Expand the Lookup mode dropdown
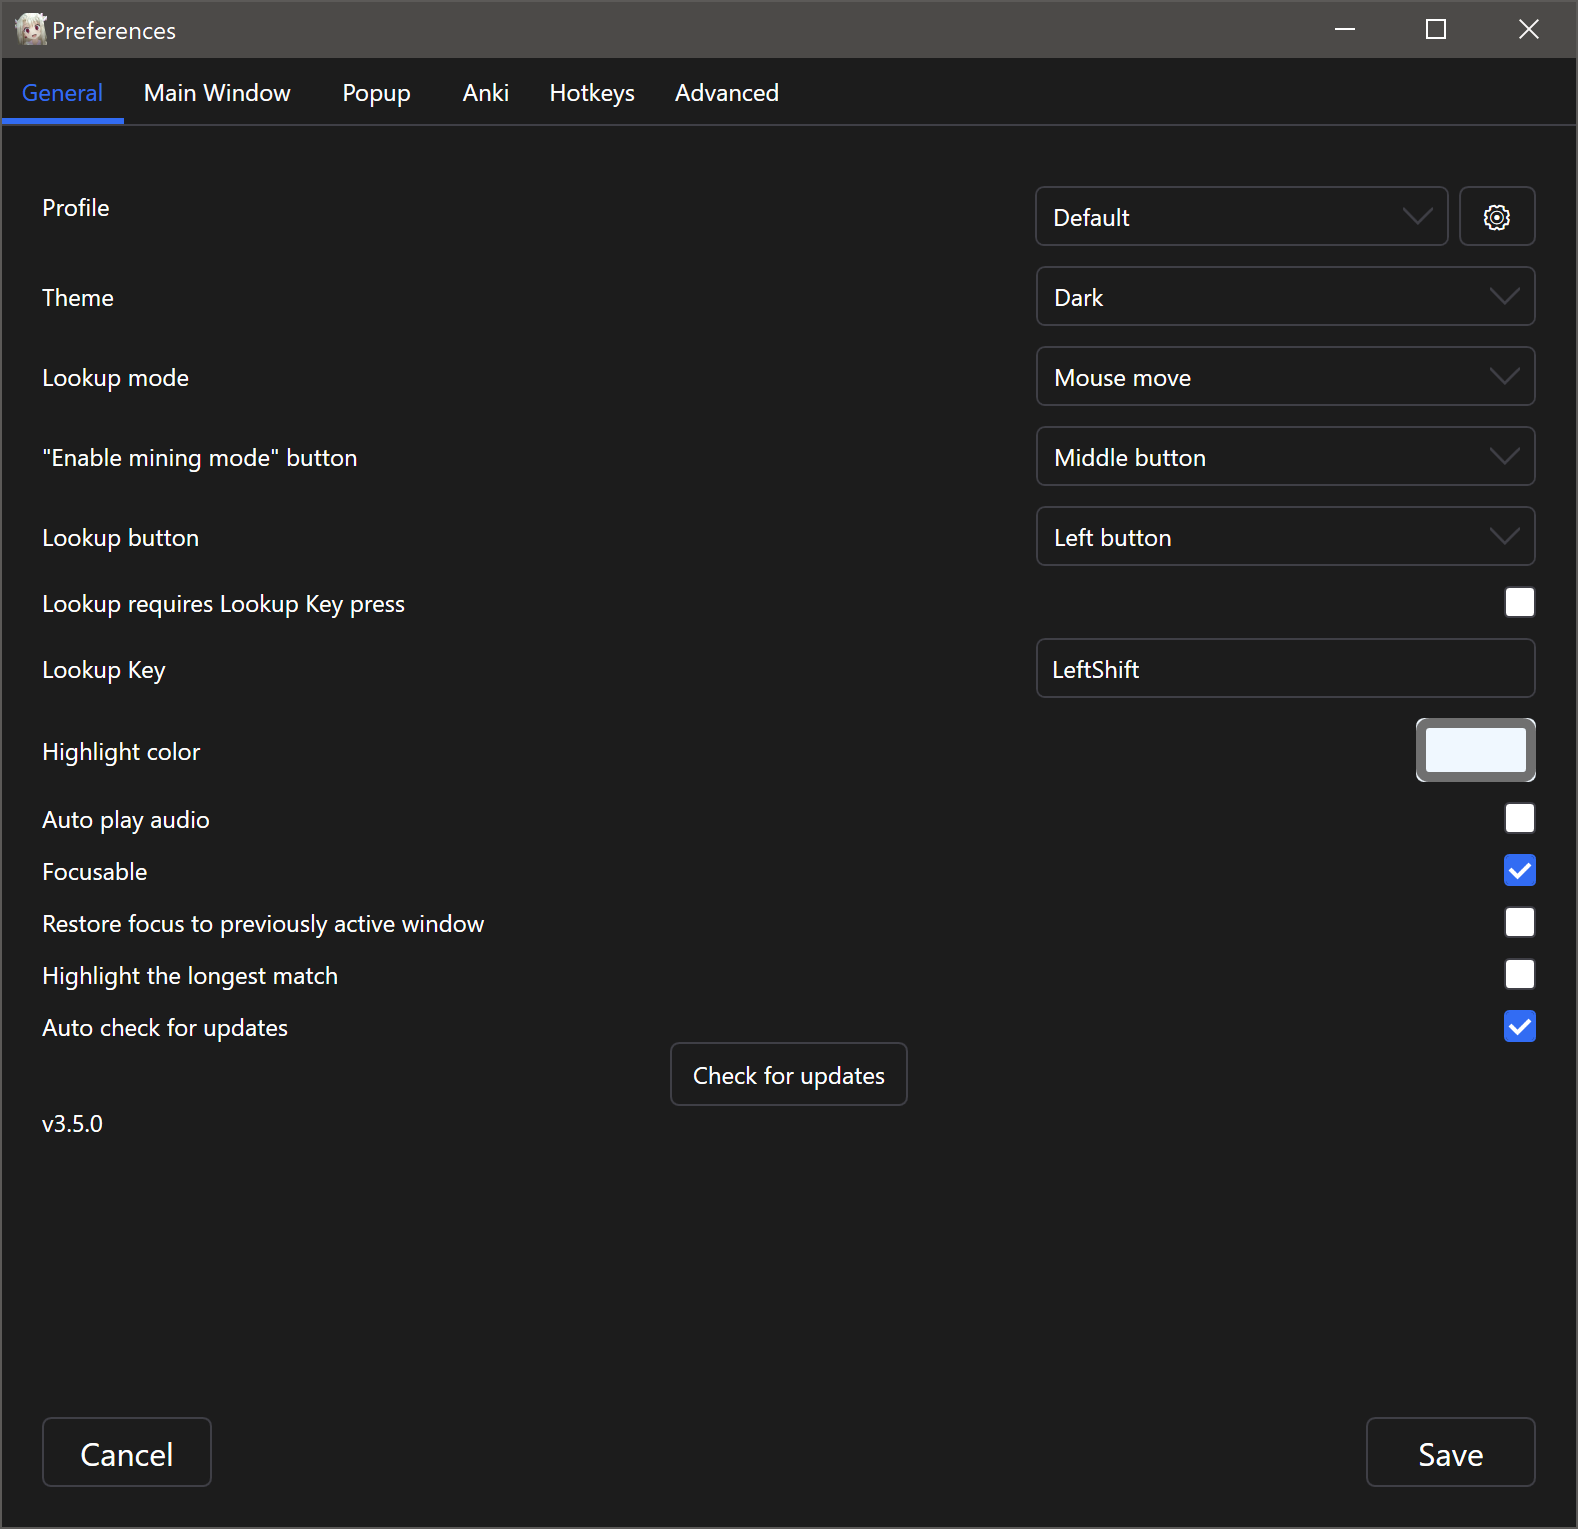The width and height of the screenshot is (1578, 1529). [1284, 377]
